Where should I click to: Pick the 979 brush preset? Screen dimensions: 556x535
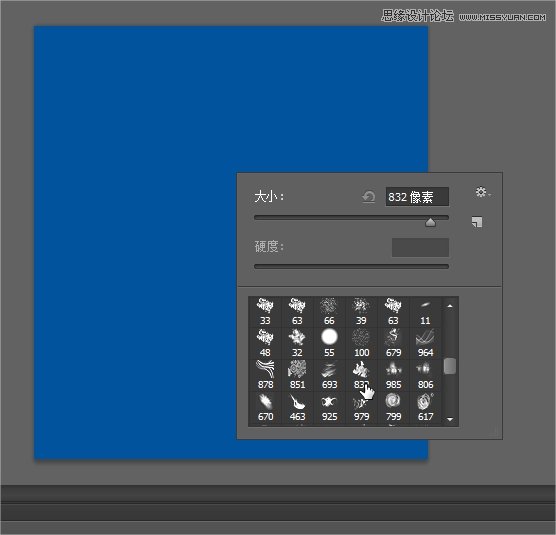point(361,407)
